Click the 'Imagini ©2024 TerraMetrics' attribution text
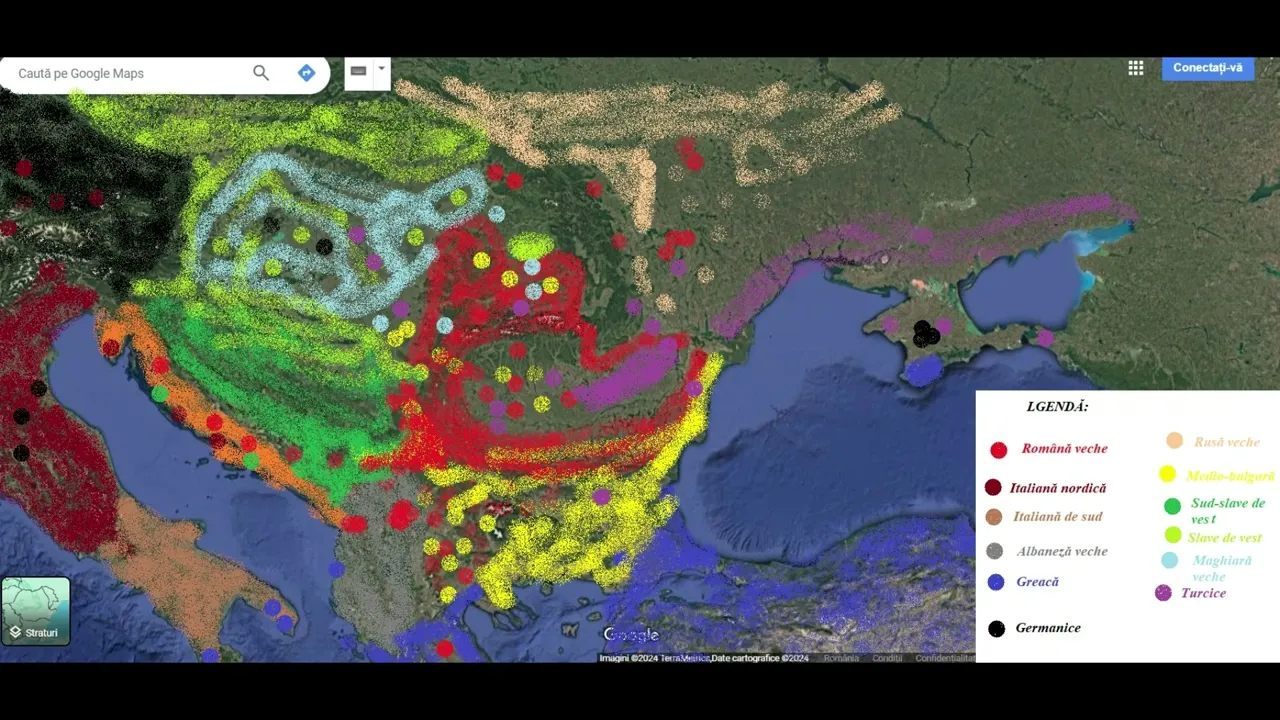The width and height of the screenshot is (1280, 720). pyautogui.click(x=654, y=658)
